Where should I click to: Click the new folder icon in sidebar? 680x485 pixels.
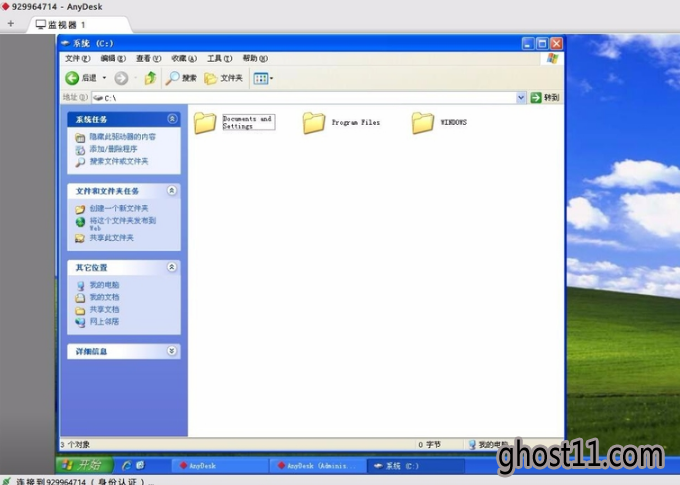pos(80,210)
